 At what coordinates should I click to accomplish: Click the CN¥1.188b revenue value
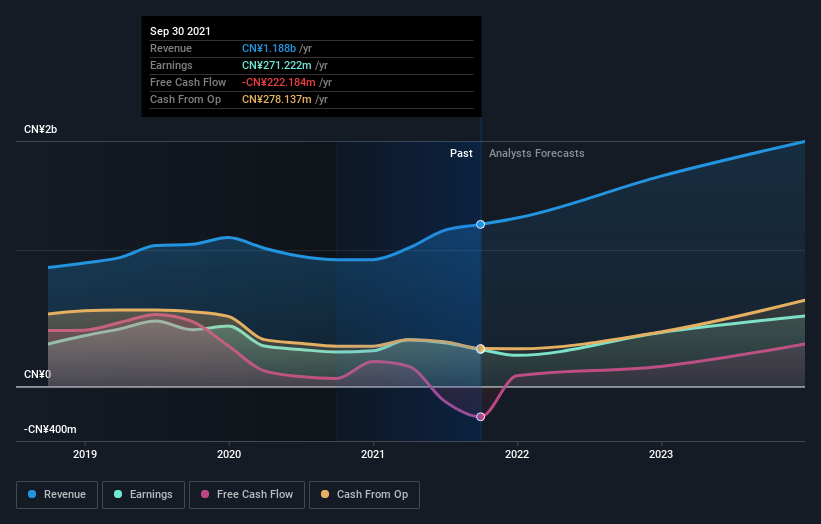269,48
